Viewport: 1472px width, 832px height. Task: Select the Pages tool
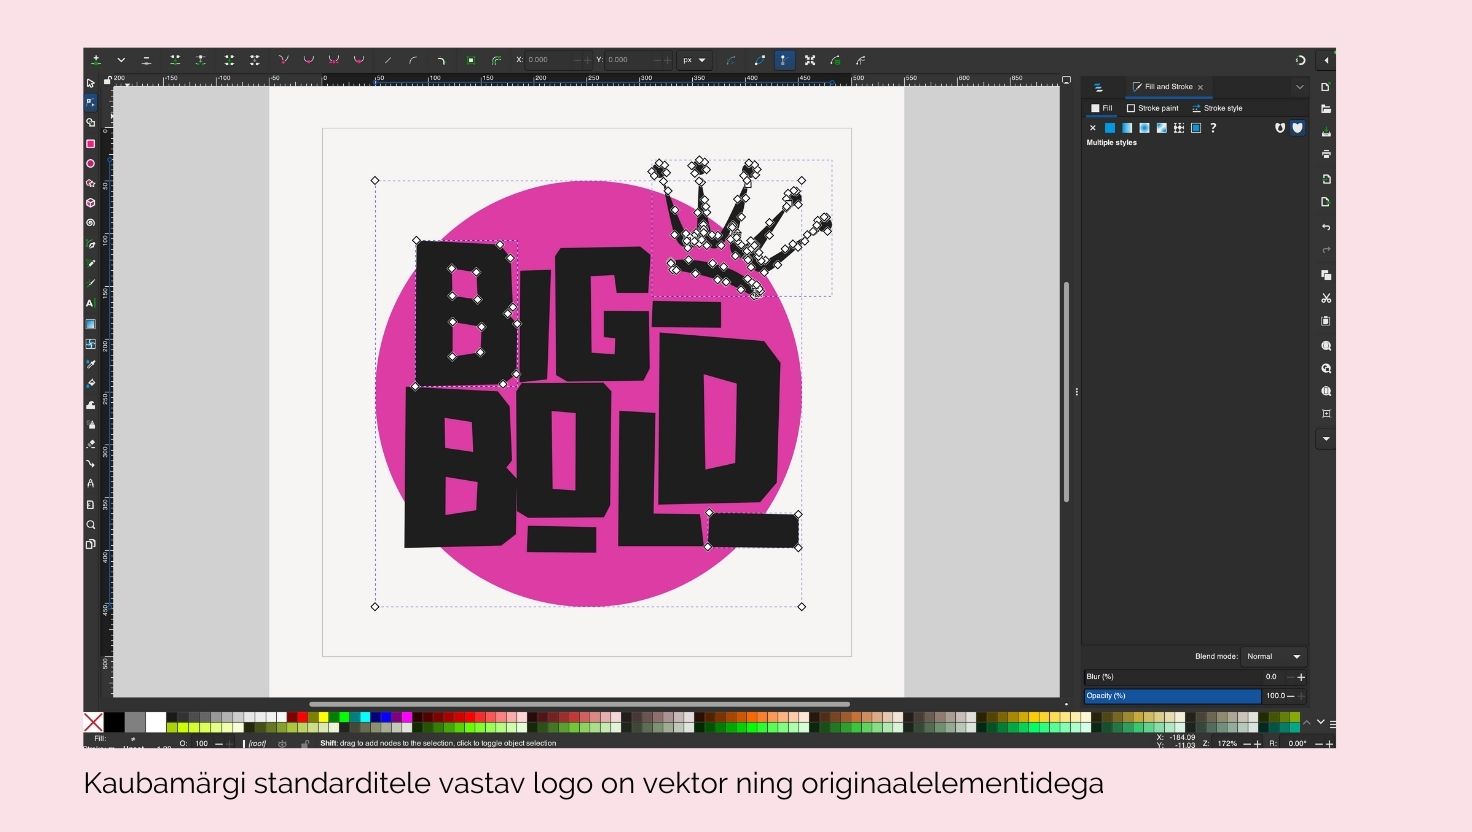coord(90,544)
